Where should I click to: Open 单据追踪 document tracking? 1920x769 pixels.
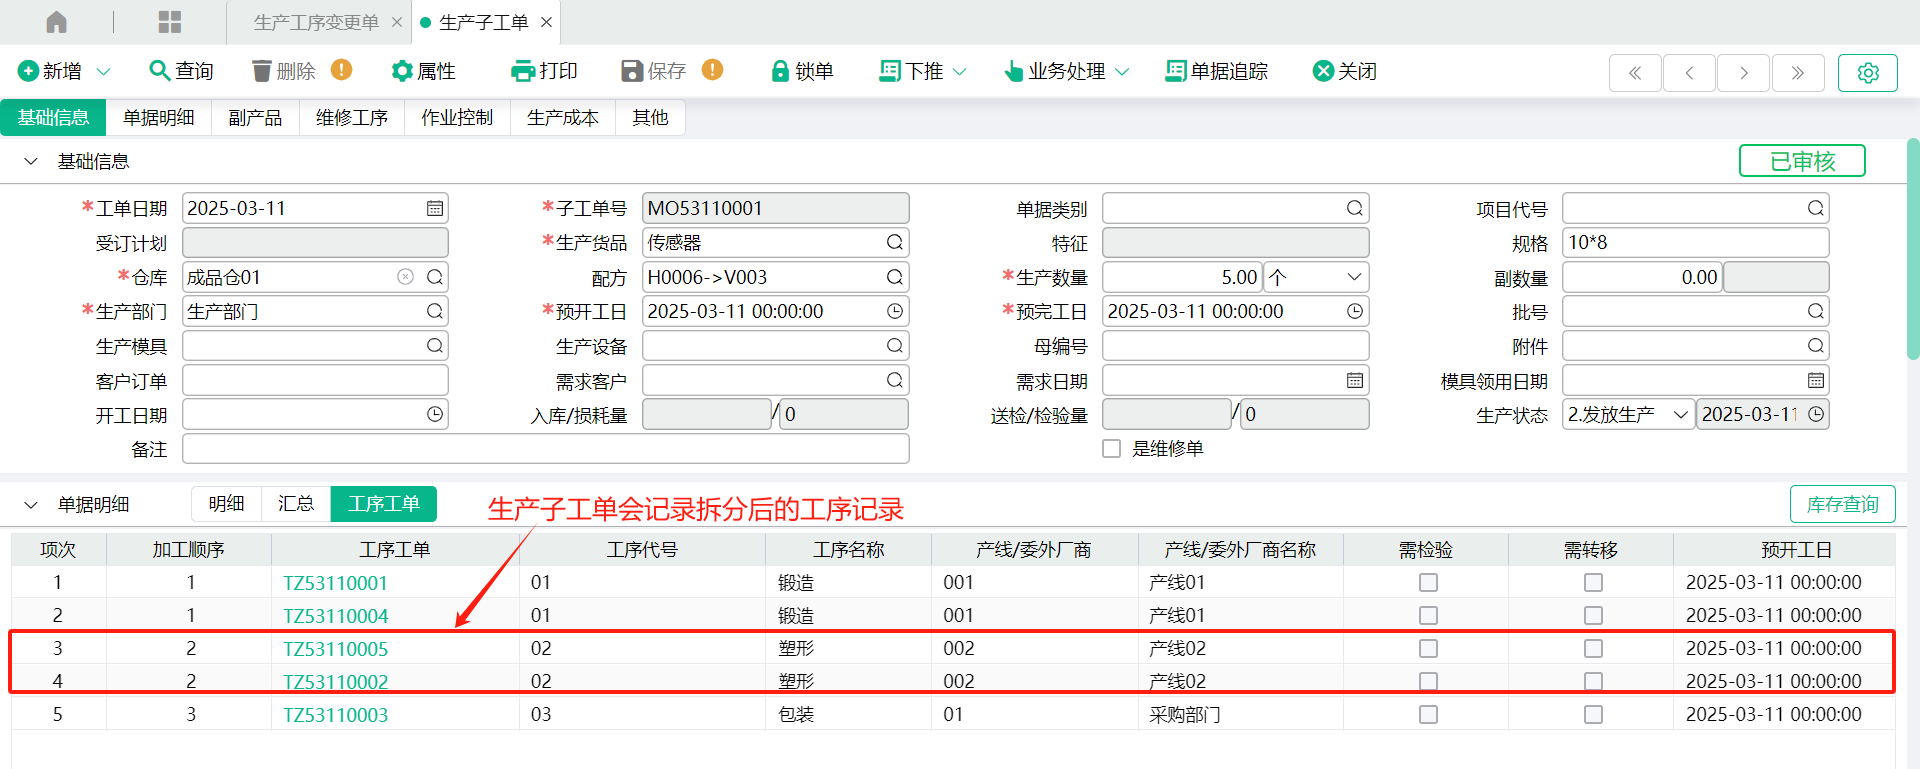click(x=1216, y=71)
